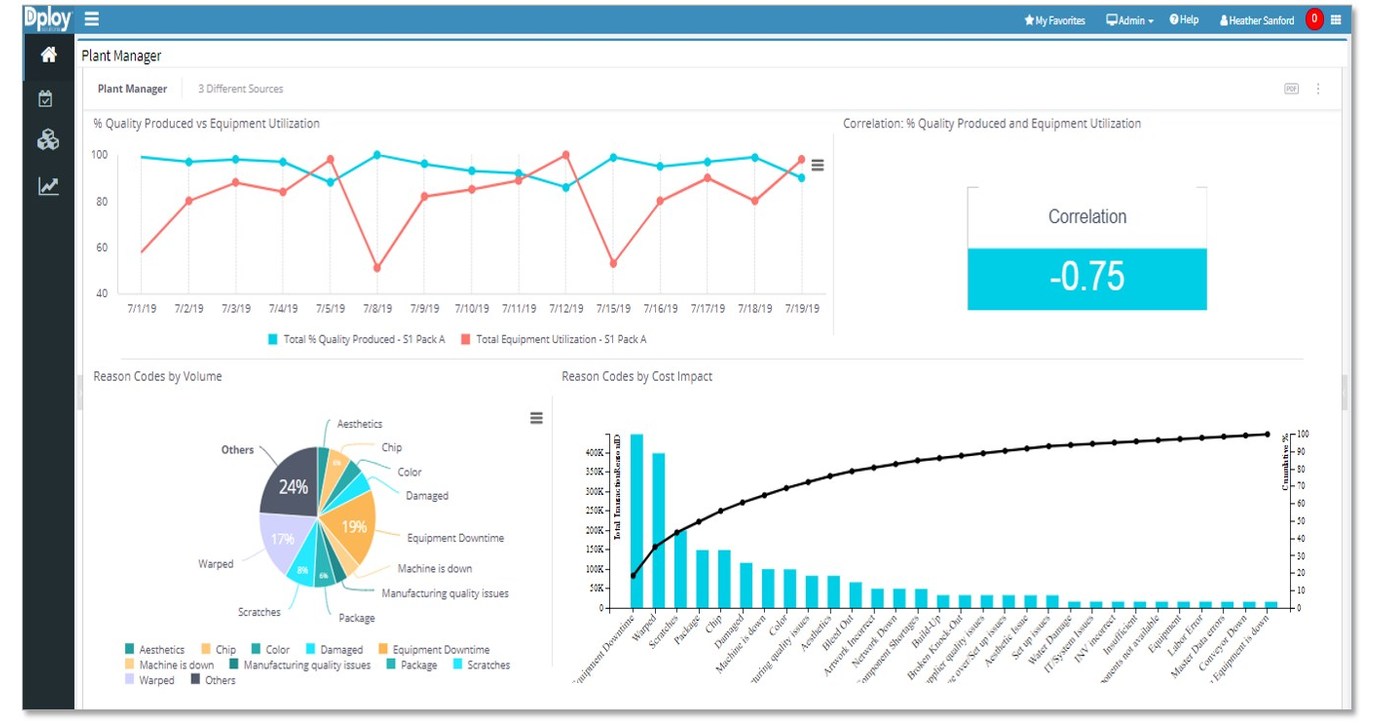Open My Favorites
The height and width of the screenshot is (723, 1381).
point(1055,19)
